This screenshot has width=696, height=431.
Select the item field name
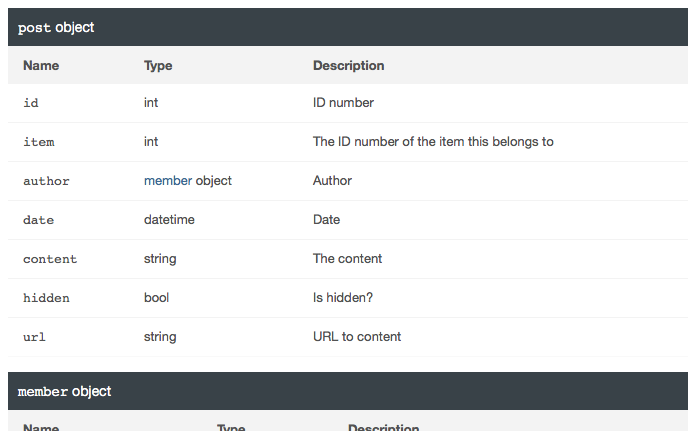point(39,142)
